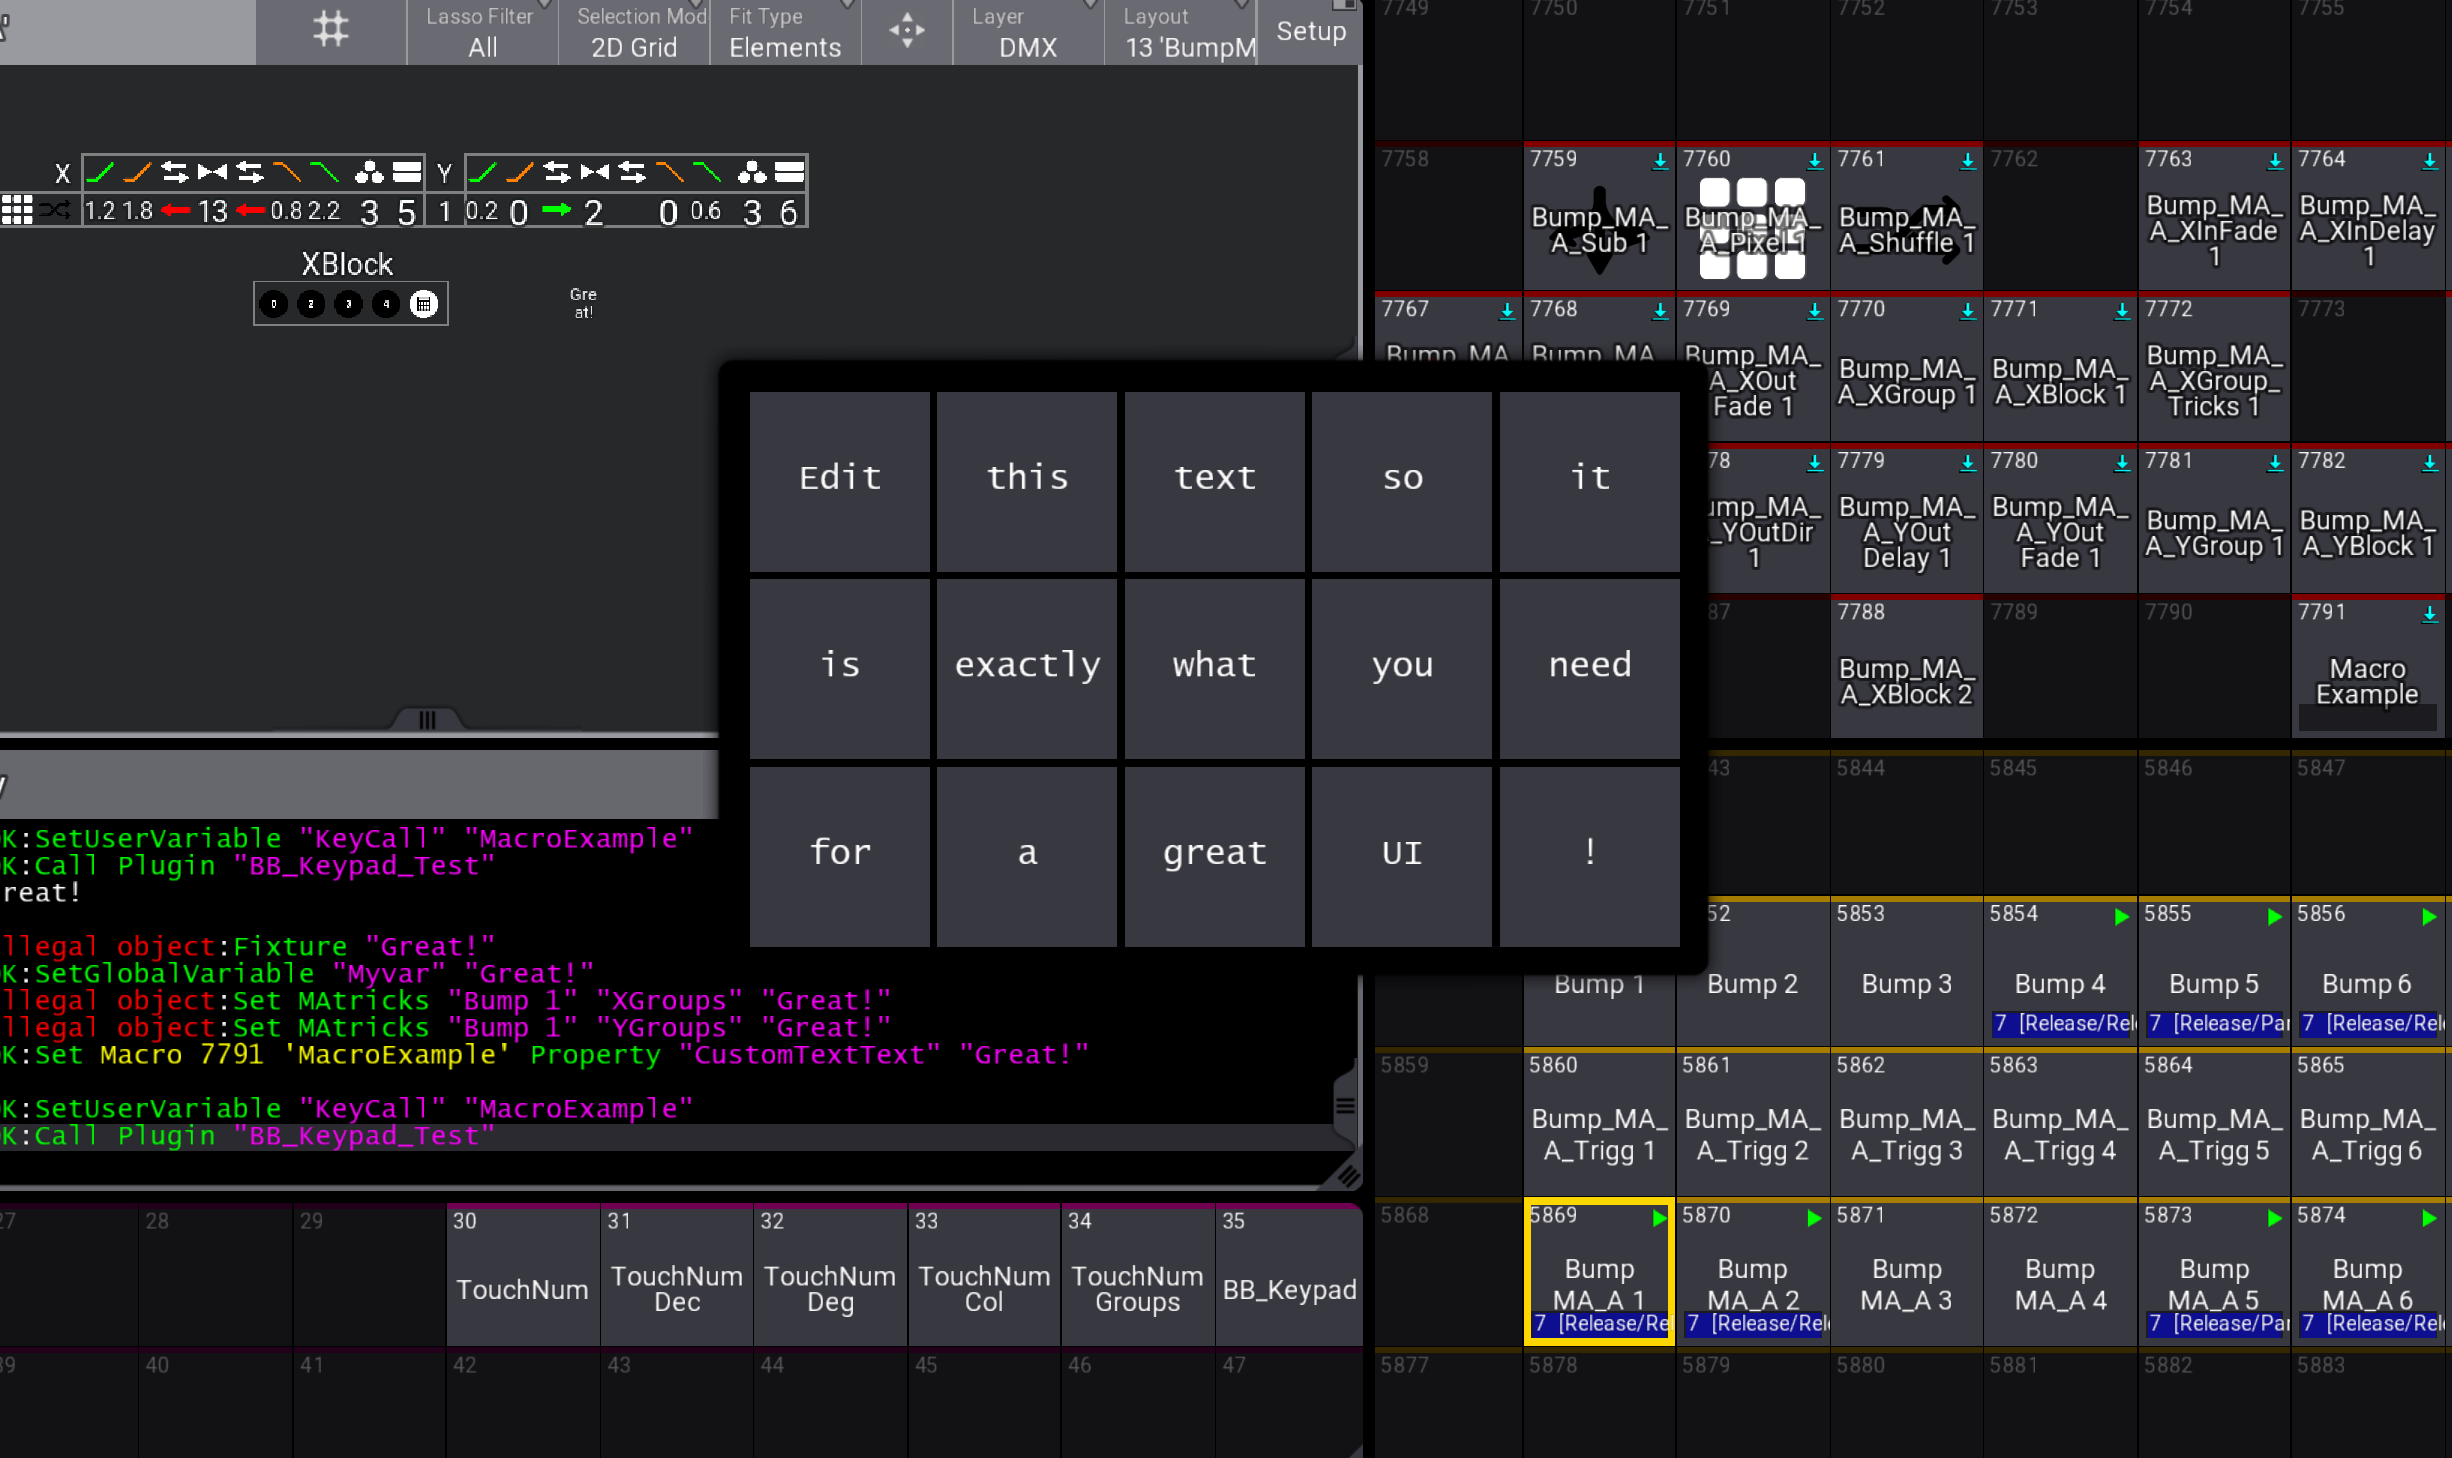
Task: Click the grid snap hash icon
Action: click(x=330, y=30)
